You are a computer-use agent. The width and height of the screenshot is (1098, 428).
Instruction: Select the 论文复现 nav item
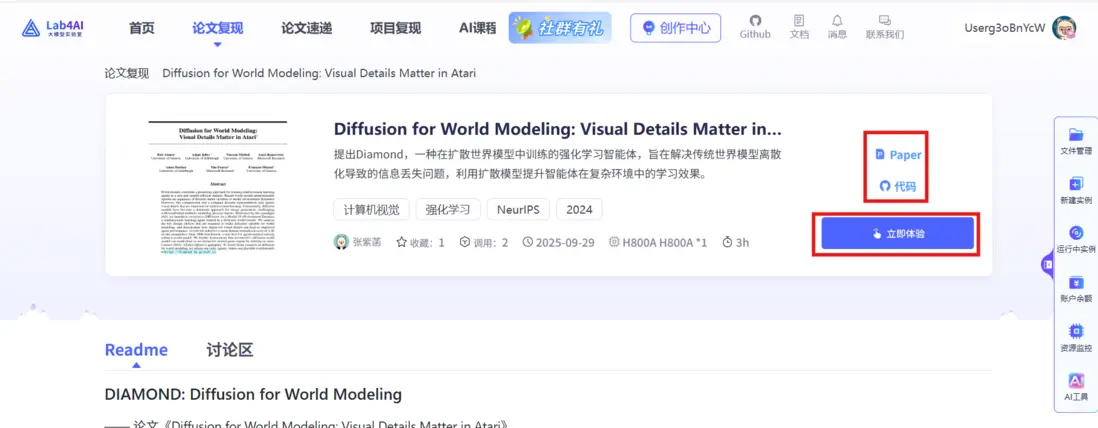[x=217, y=29]
